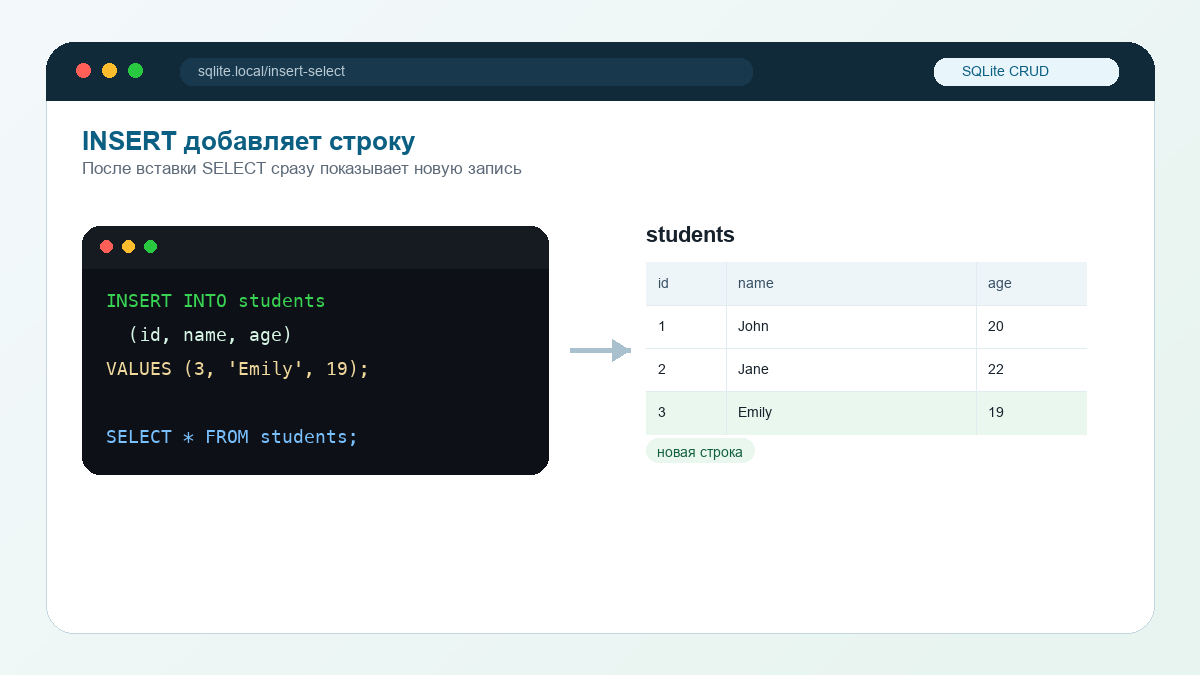Click the yellow minimize dot in browser bar
The width and height of the screenshot is (1200, 675).
coord(110,71)
